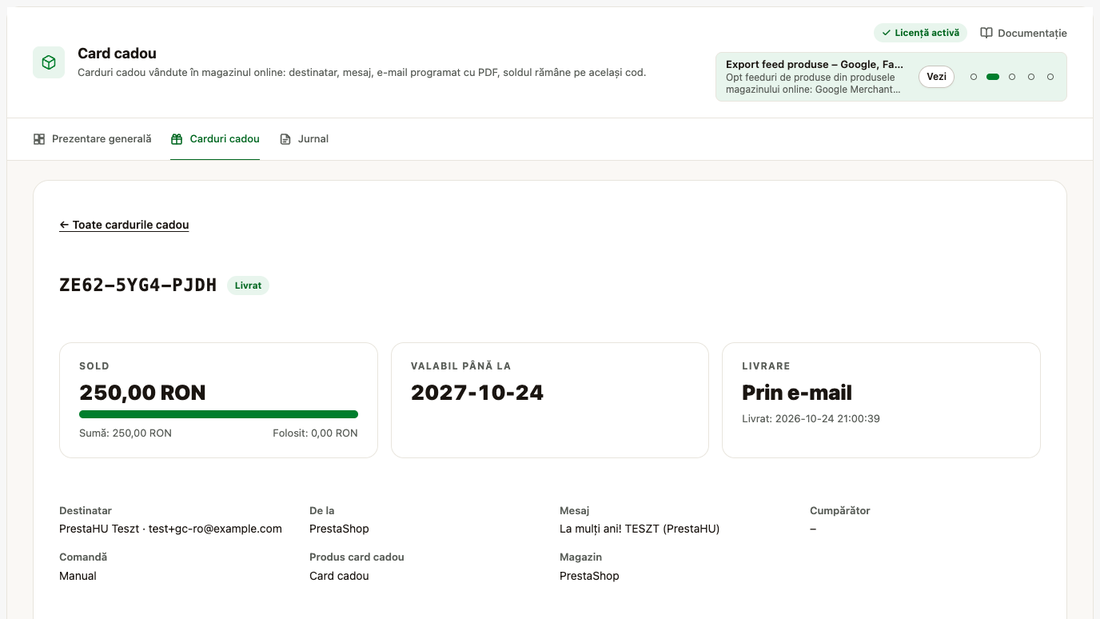Click the Sumă: 250,00 RON text
Viewport: 1100px width, 619px height.
pos(126,433)
